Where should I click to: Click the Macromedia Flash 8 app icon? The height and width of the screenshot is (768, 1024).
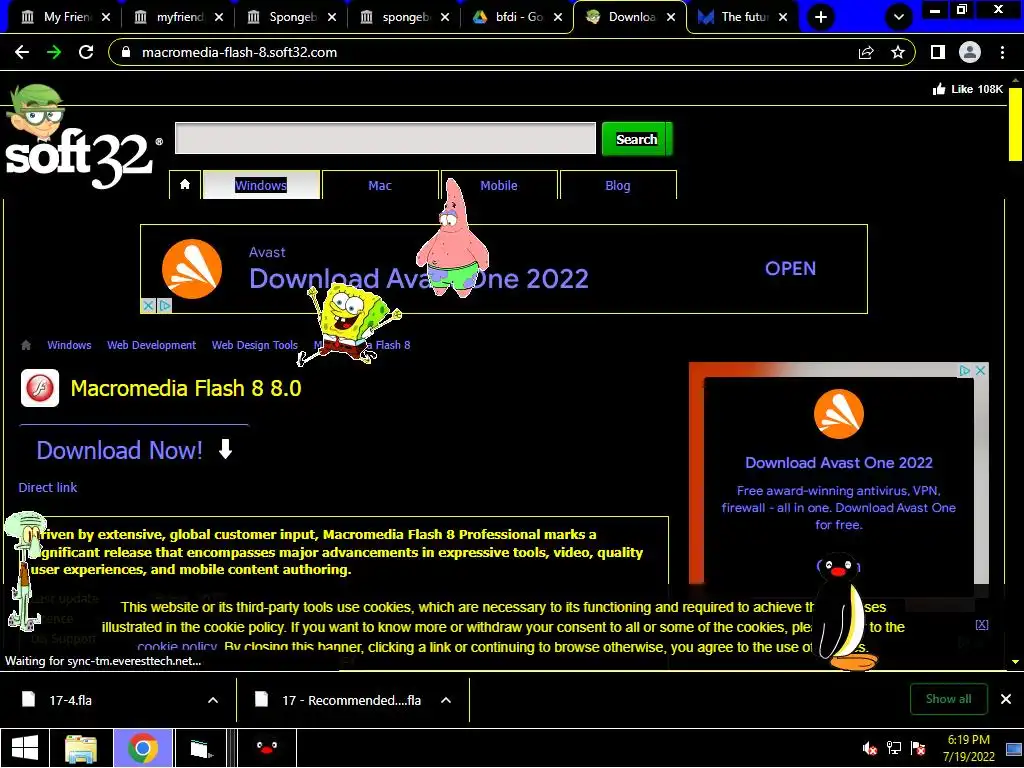coord(40,388)
